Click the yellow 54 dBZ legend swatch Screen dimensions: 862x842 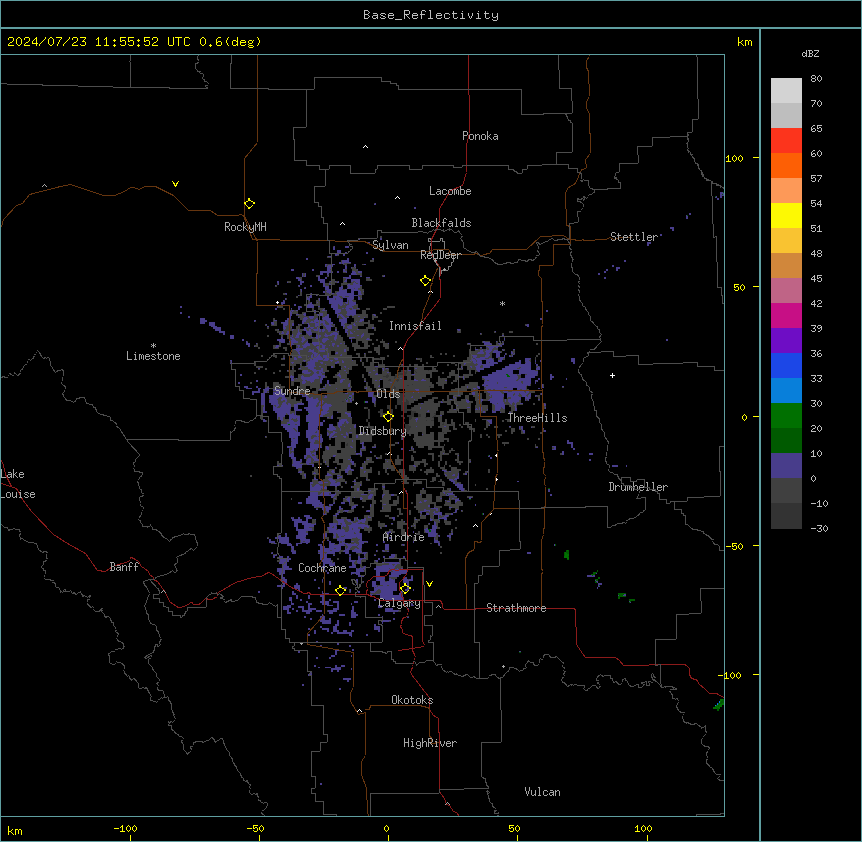[x=786, y=215]
